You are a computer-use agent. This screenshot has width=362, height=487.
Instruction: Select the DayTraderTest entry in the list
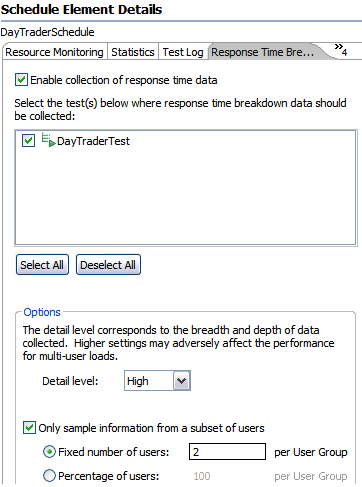93,141
